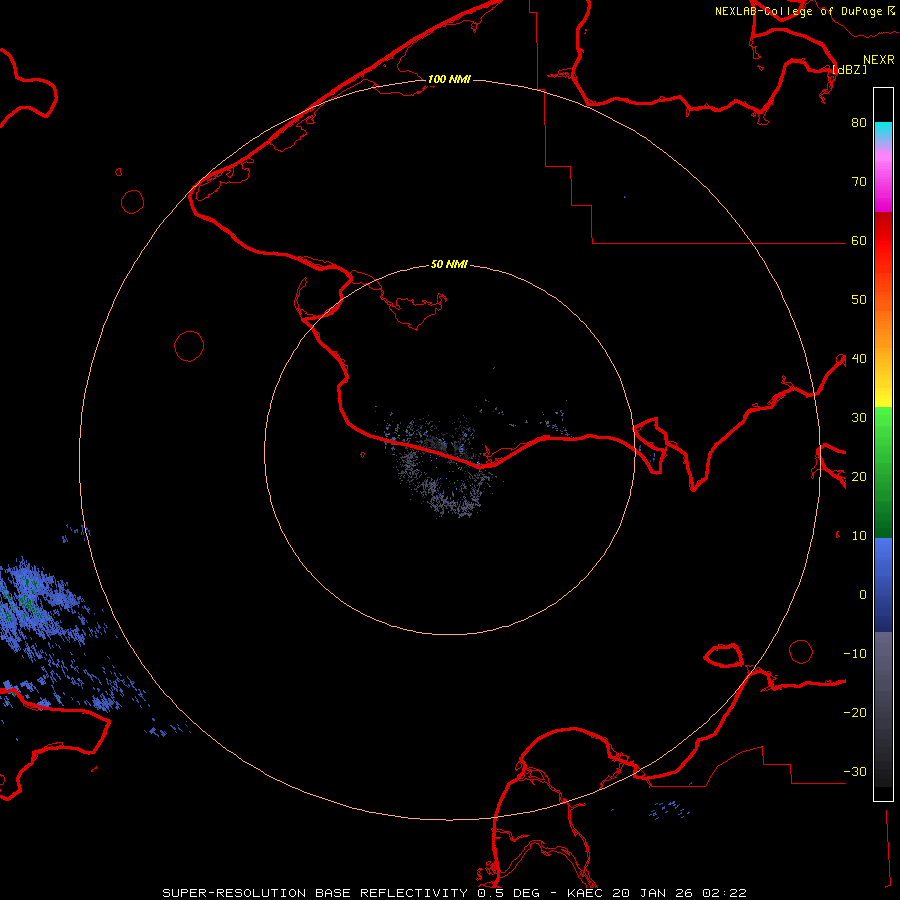Click the dBZ units label
Screen dimensions: 900x900
(849, 69)
